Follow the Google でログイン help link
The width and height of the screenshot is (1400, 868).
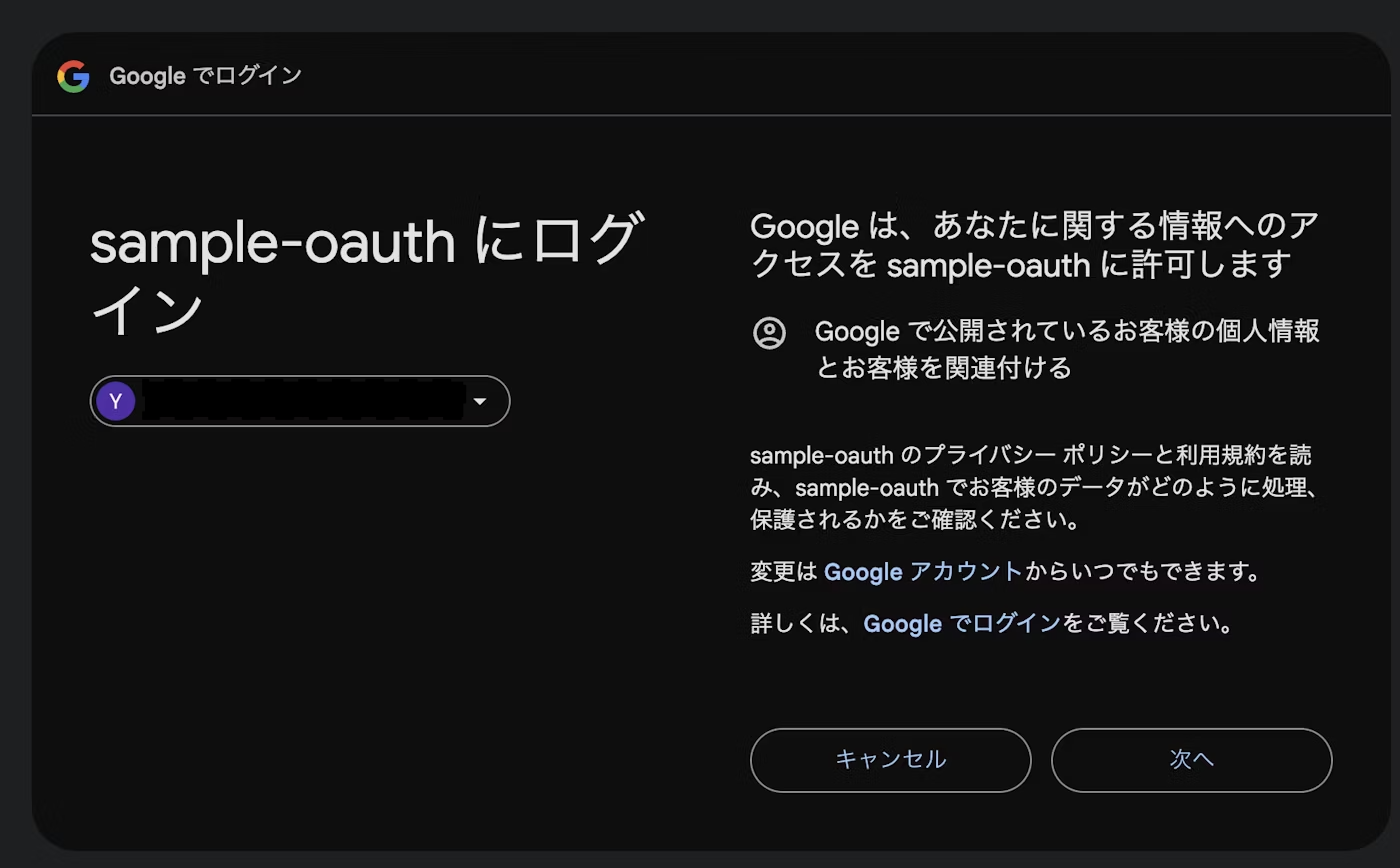[x=962, y=623]
